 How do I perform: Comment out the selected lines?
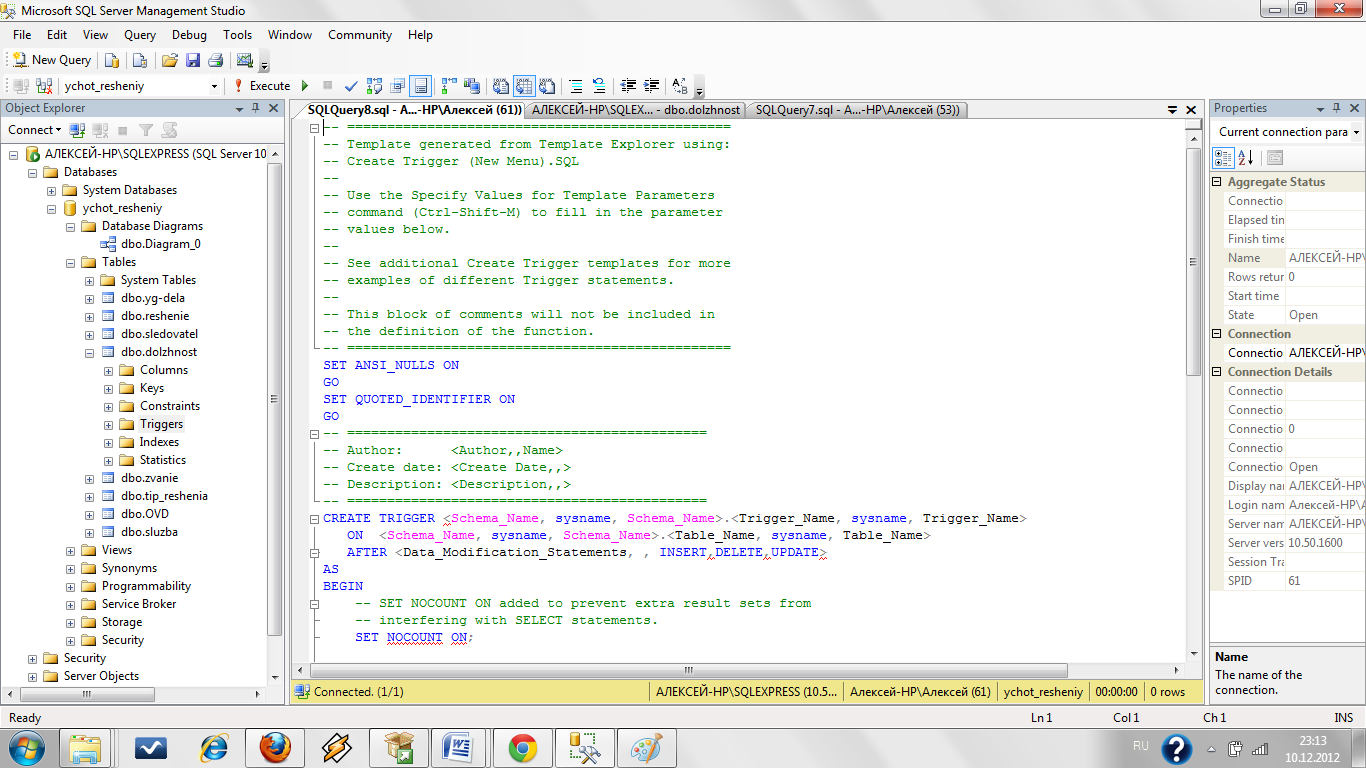pos(576,86)
